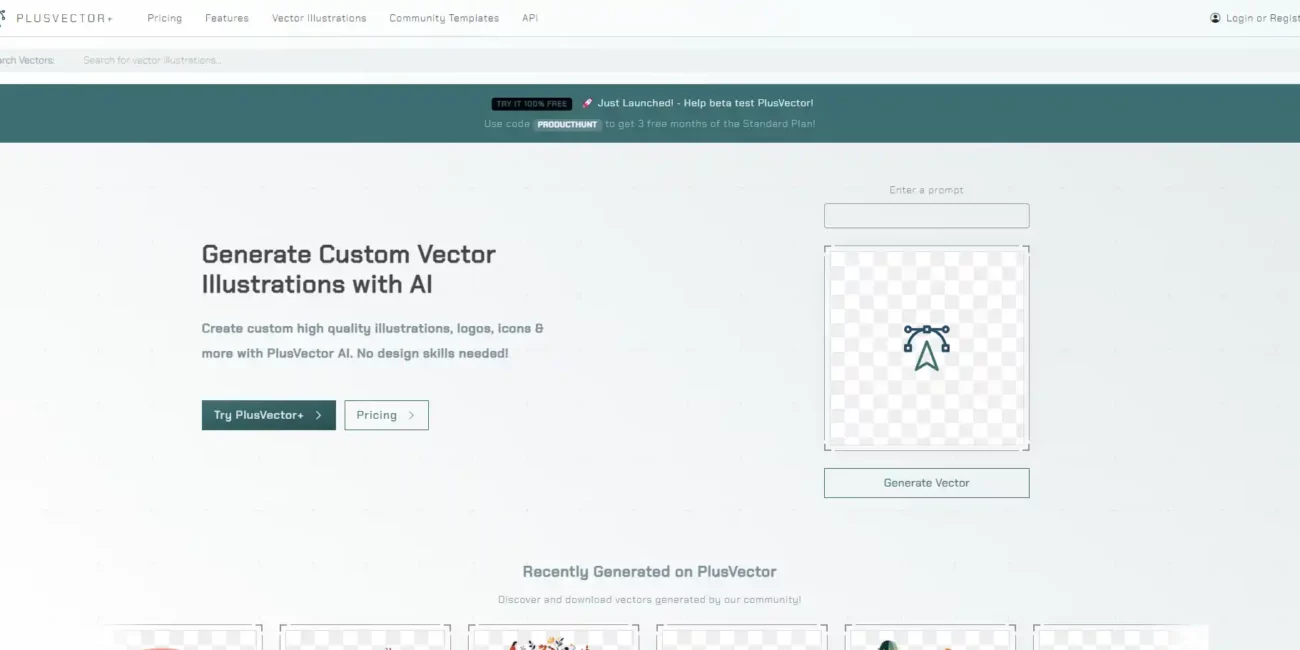Click the PRODUCTHUNT promo code
Image resolution: width=1300 pixels, height=650 pixels.
[x=567, y=124]
